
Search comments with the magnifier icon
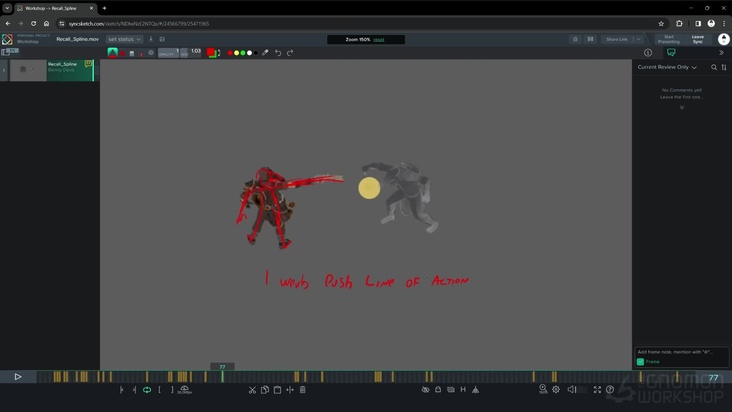[714, 67]
